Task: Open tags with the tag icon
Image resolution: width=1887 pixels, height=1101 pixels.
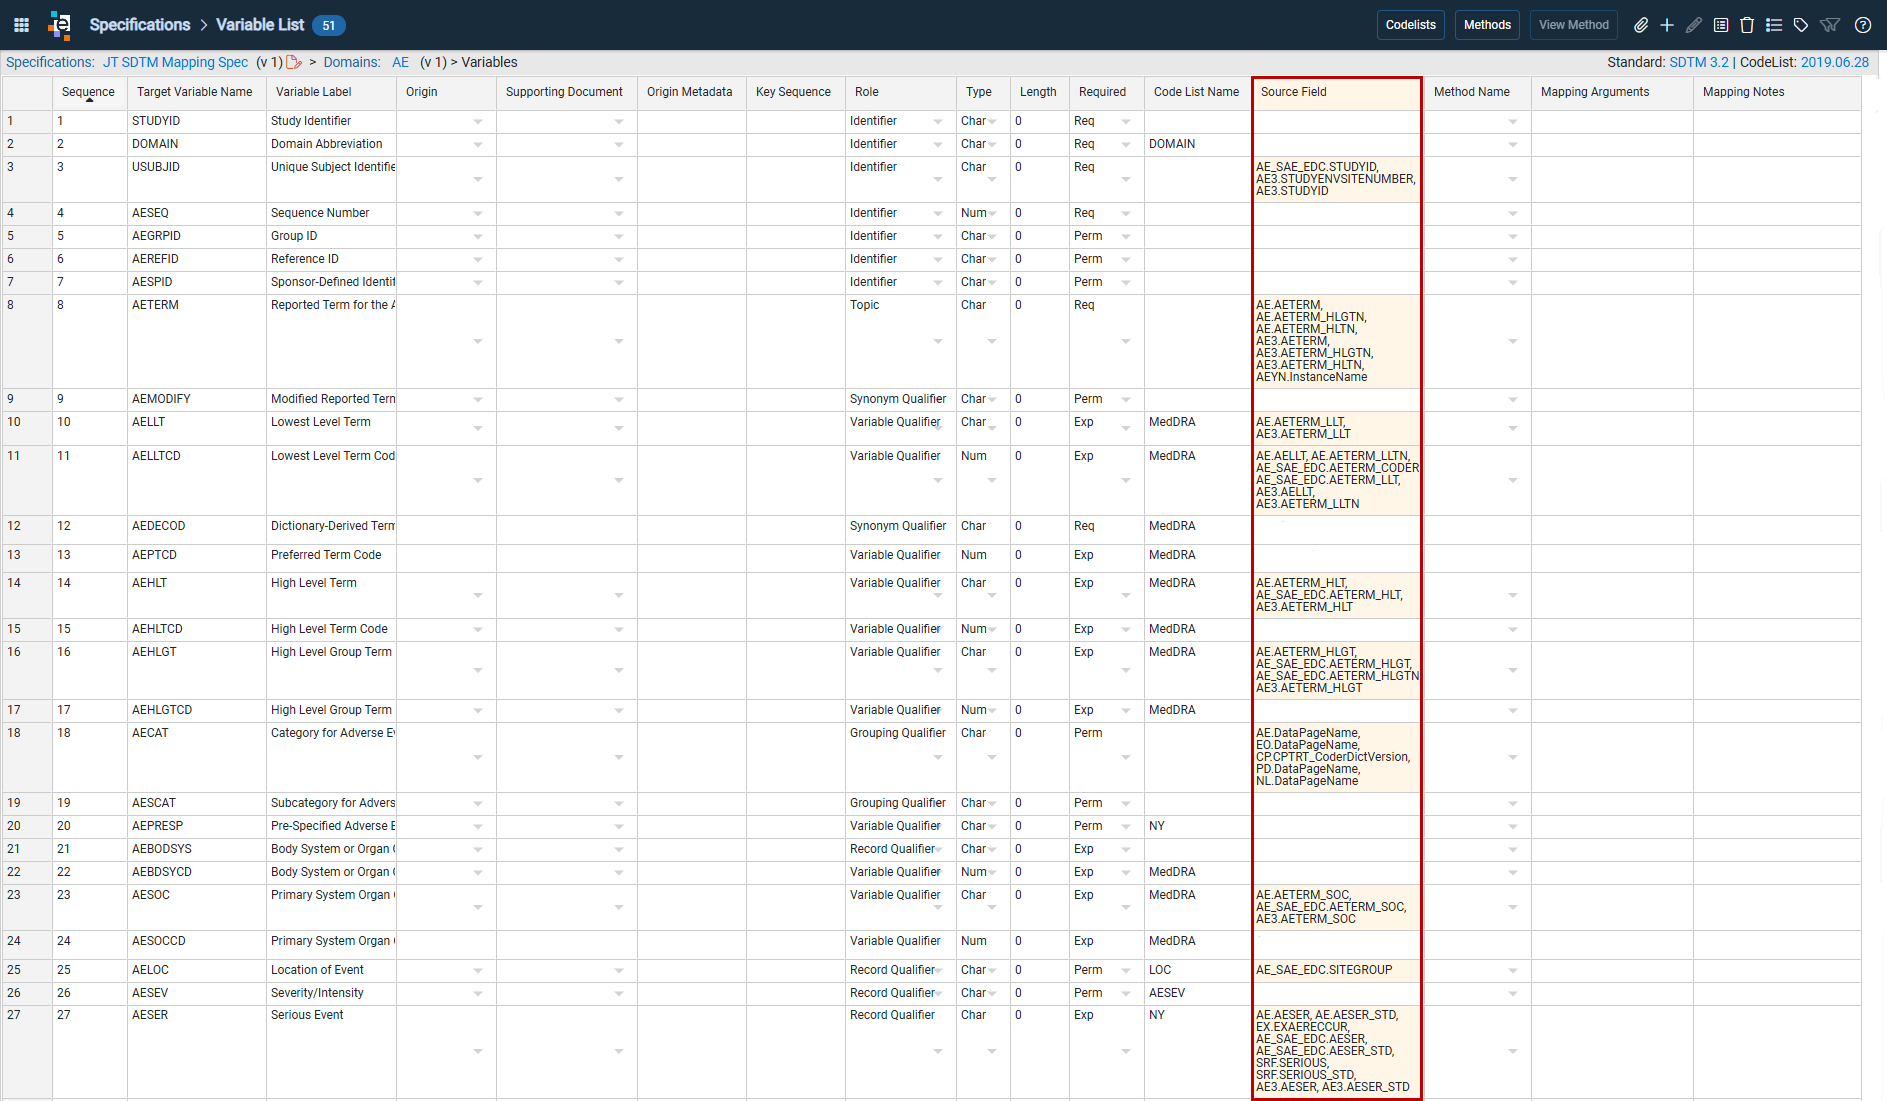Action: (x=1801, y=25)
